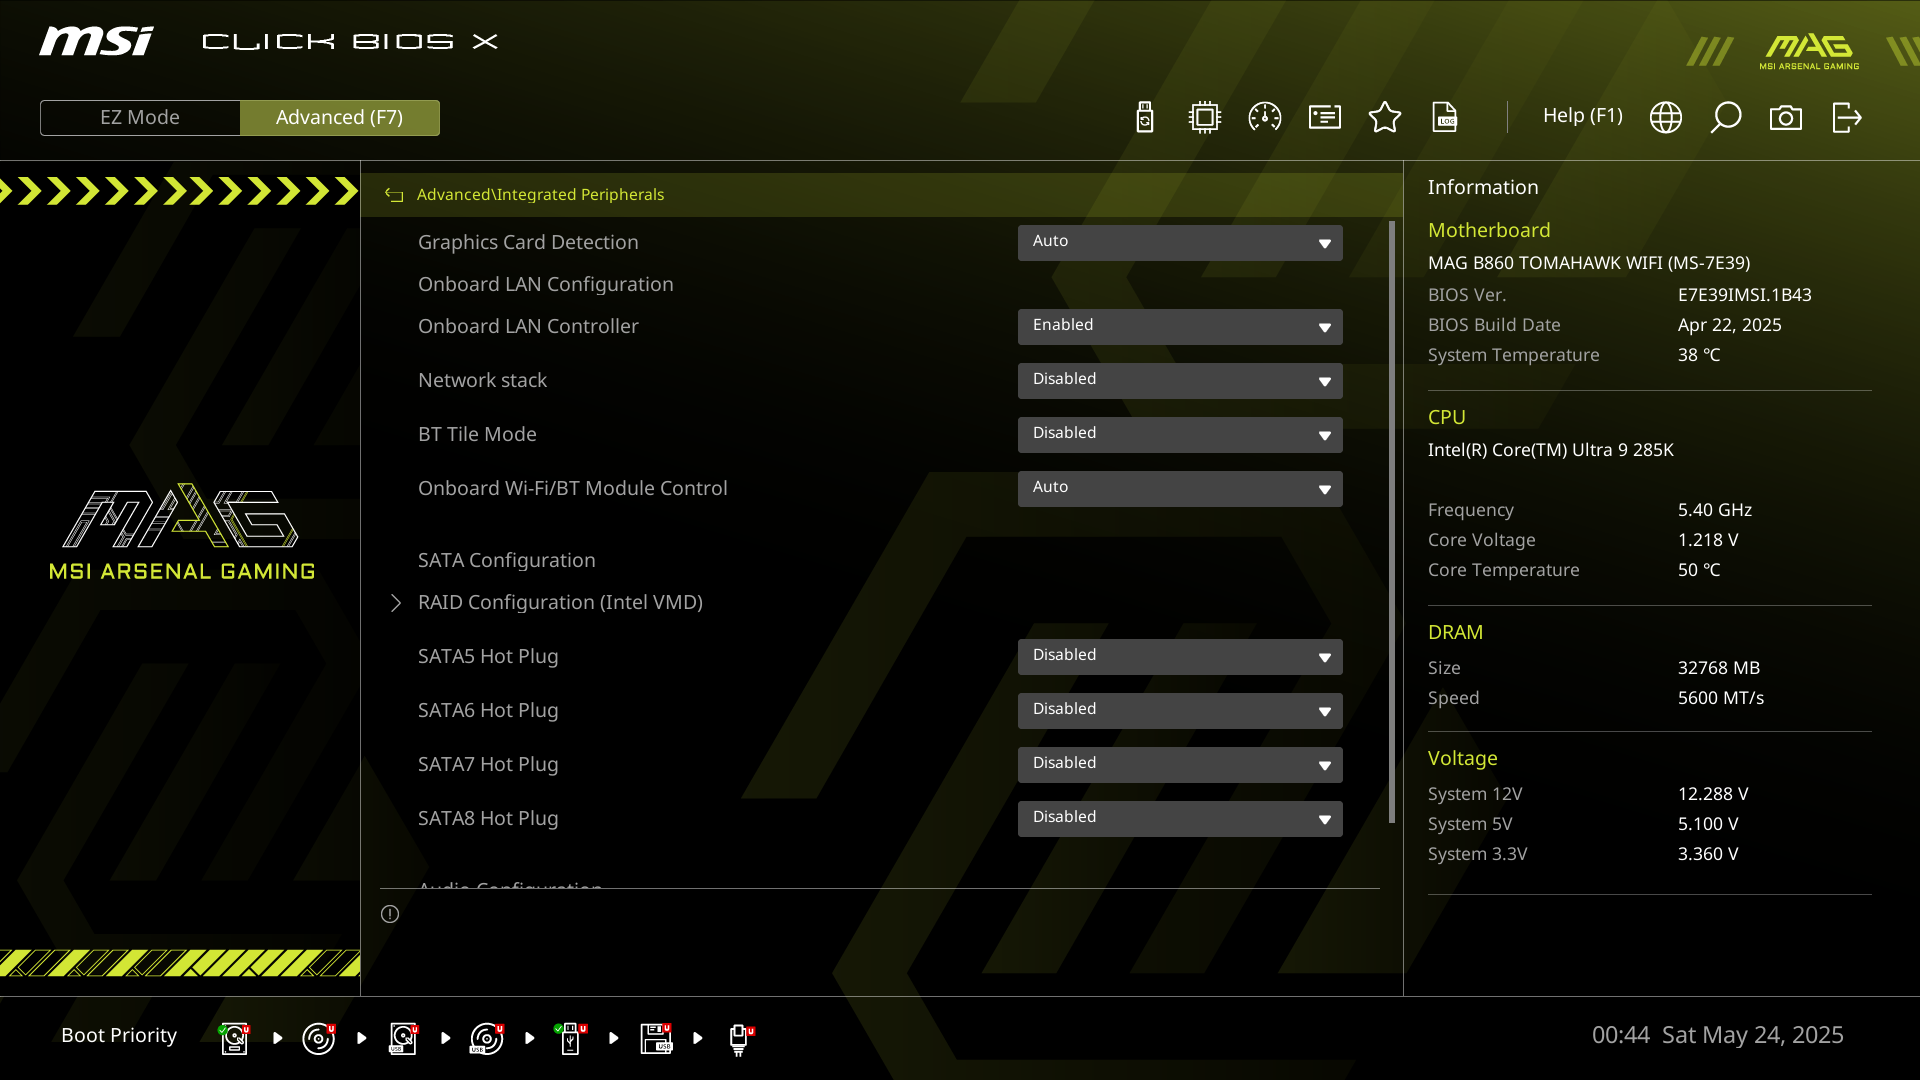Image resolution: width=1920 pixels, height=1080 pixels.
Task: Expand RAID Configuration (Intel VMD) submenu
Action: (x=560, y=602)
